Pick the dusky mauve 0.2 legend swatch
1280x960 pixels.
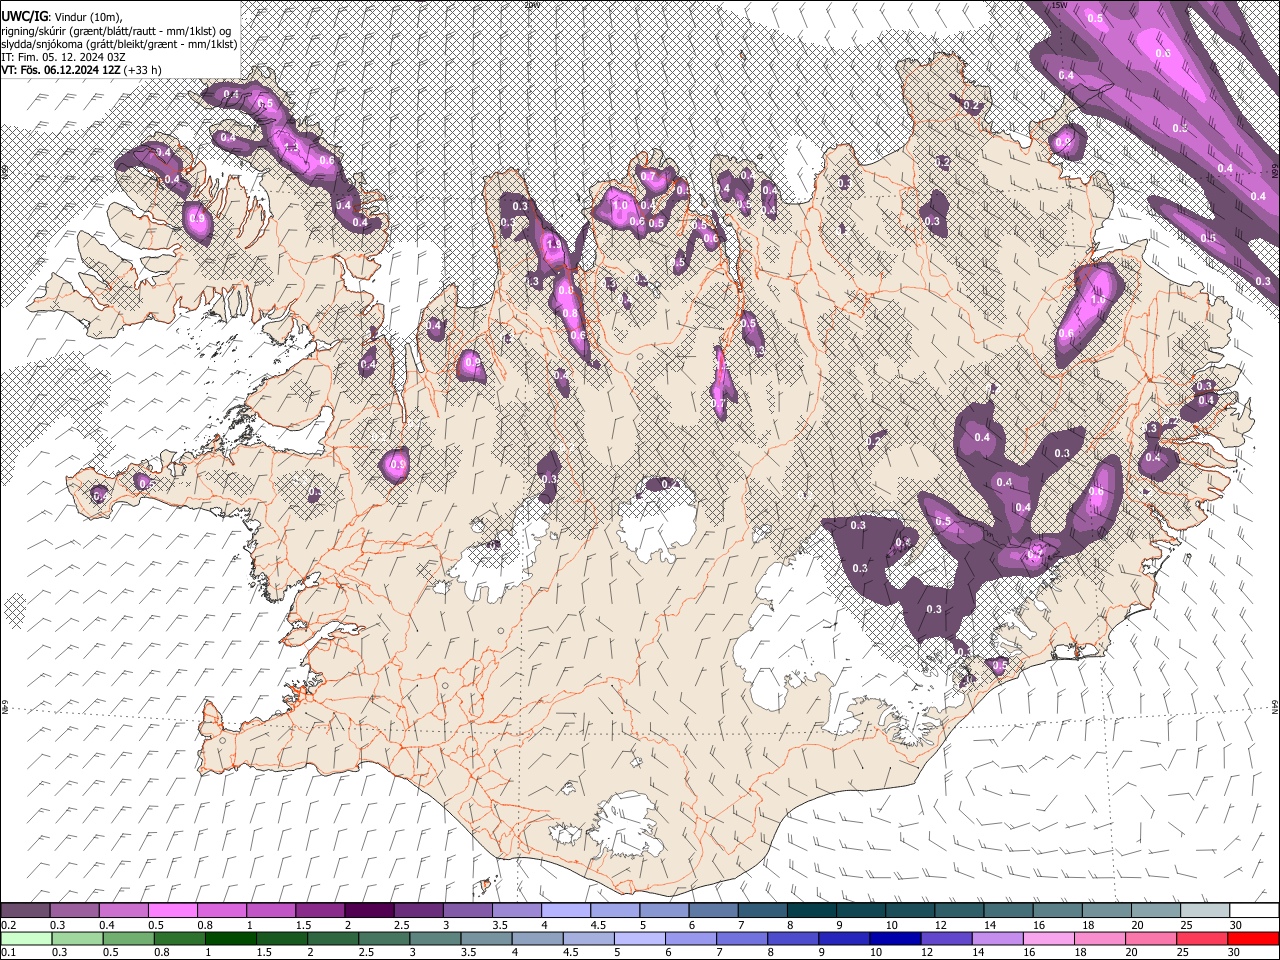tap(25, 911)
